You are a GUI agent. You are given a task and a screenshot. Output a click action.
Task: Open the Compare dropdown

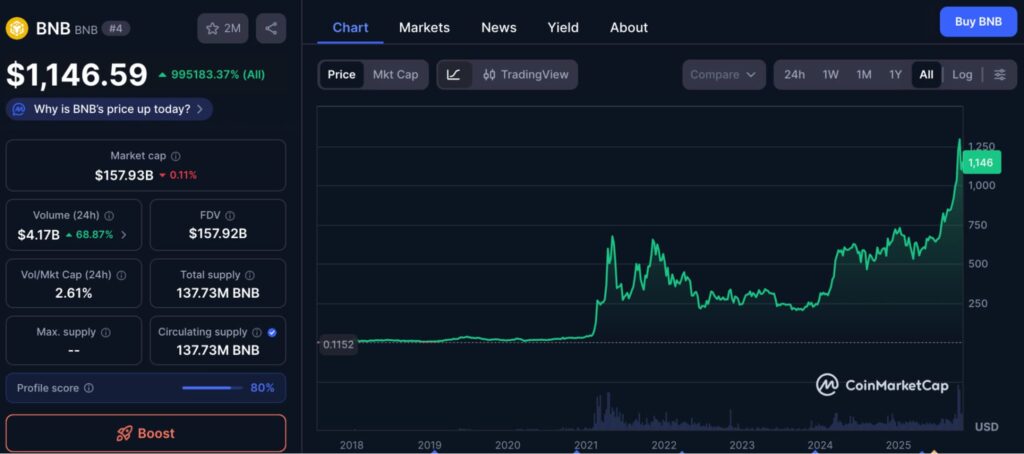click(723, 75)
